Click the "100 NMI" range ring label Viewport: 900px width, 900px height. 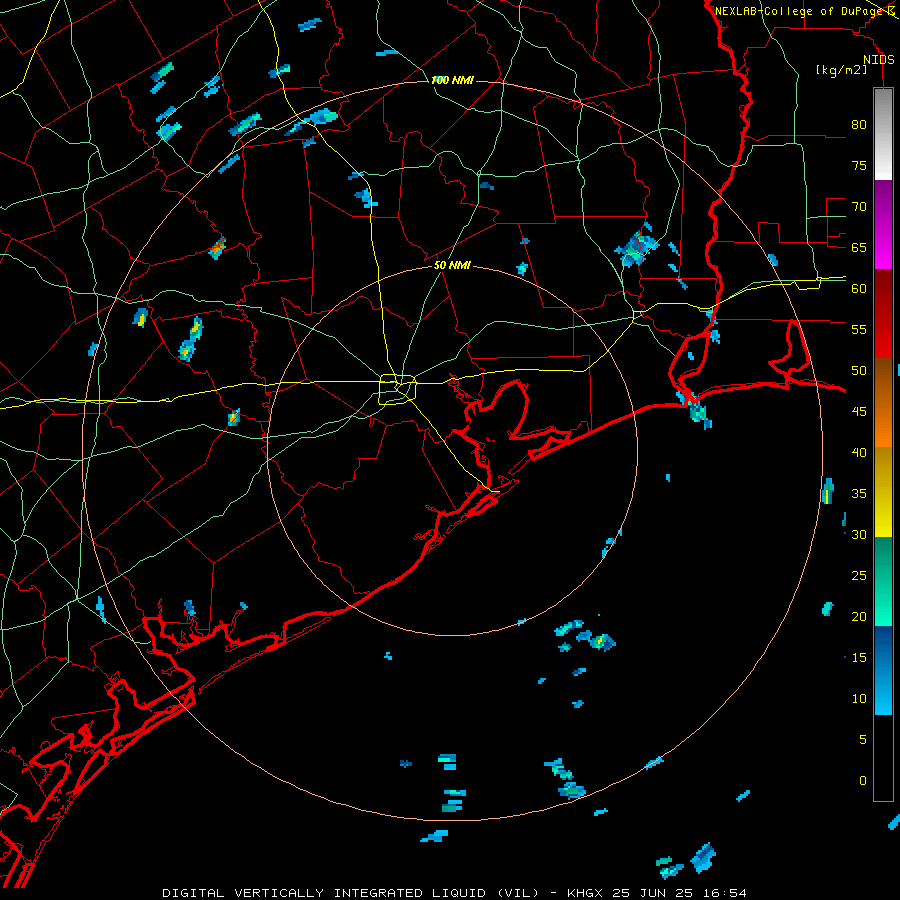452,80
